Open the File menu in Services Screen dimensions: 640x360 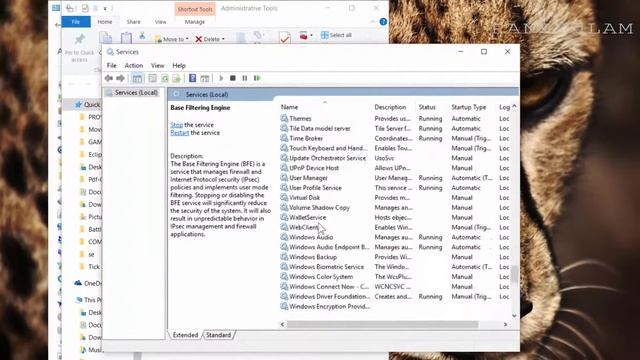click(x=111, y=65)
